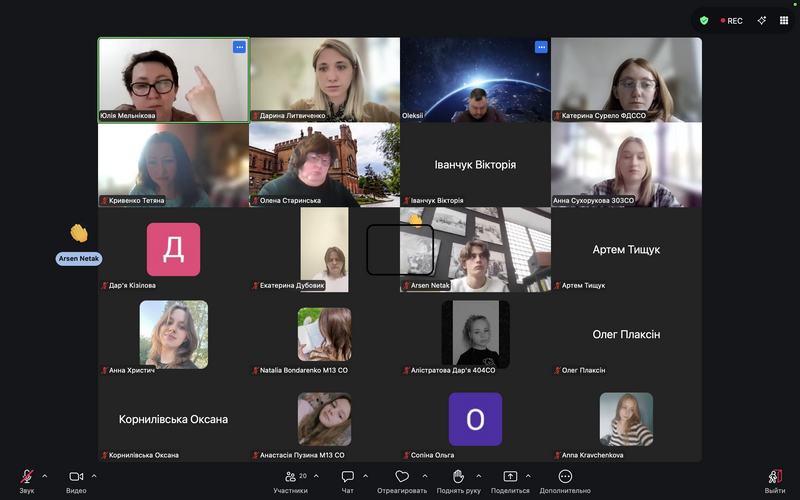The image size is (800, 500).
Task: Change the layout with grid view icon
Action: coord(783,20)
